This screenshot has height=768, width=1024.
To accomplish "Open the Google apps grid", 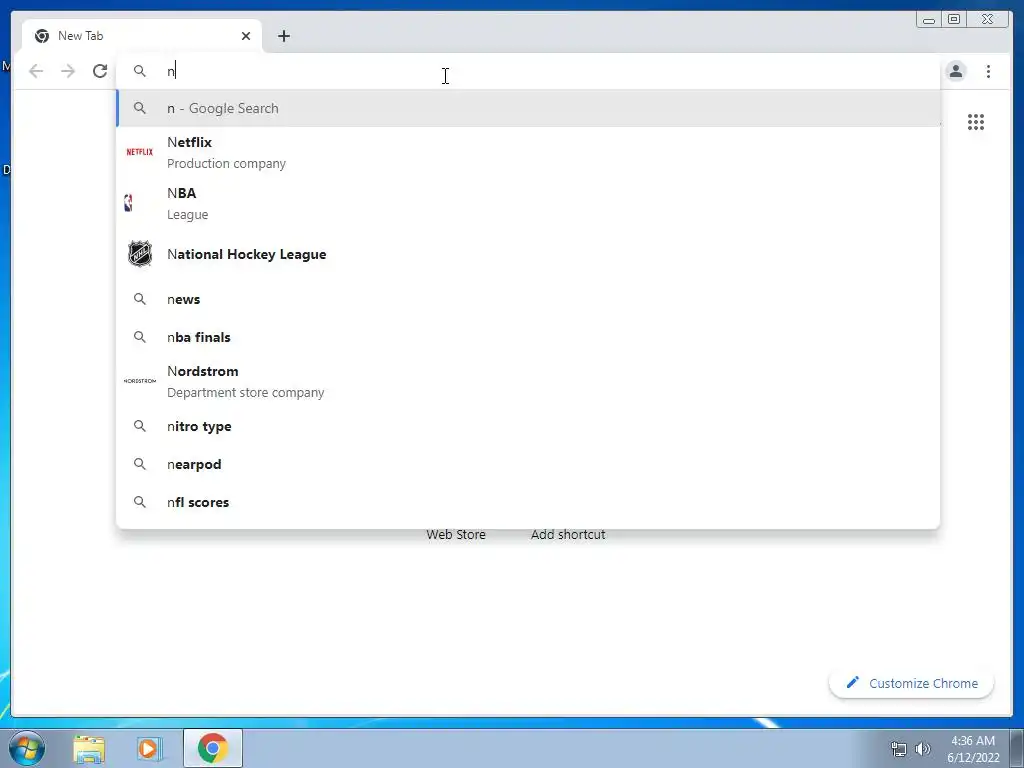I will pyautogui.click(x=976, y=122).
